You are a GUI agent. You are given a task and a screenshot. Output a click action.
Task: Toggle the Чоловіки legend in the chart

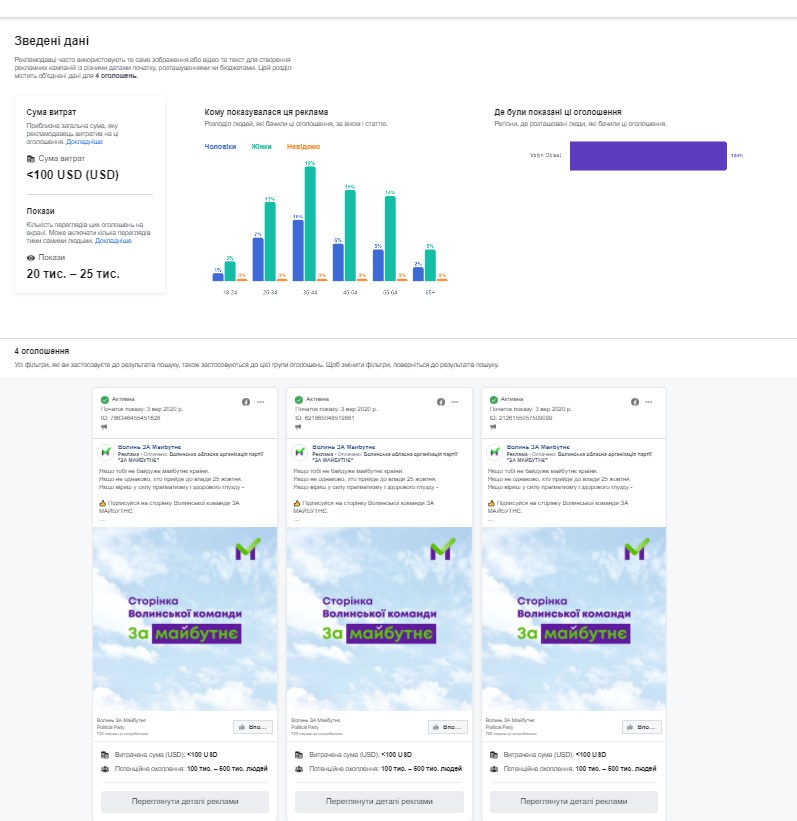220,146
